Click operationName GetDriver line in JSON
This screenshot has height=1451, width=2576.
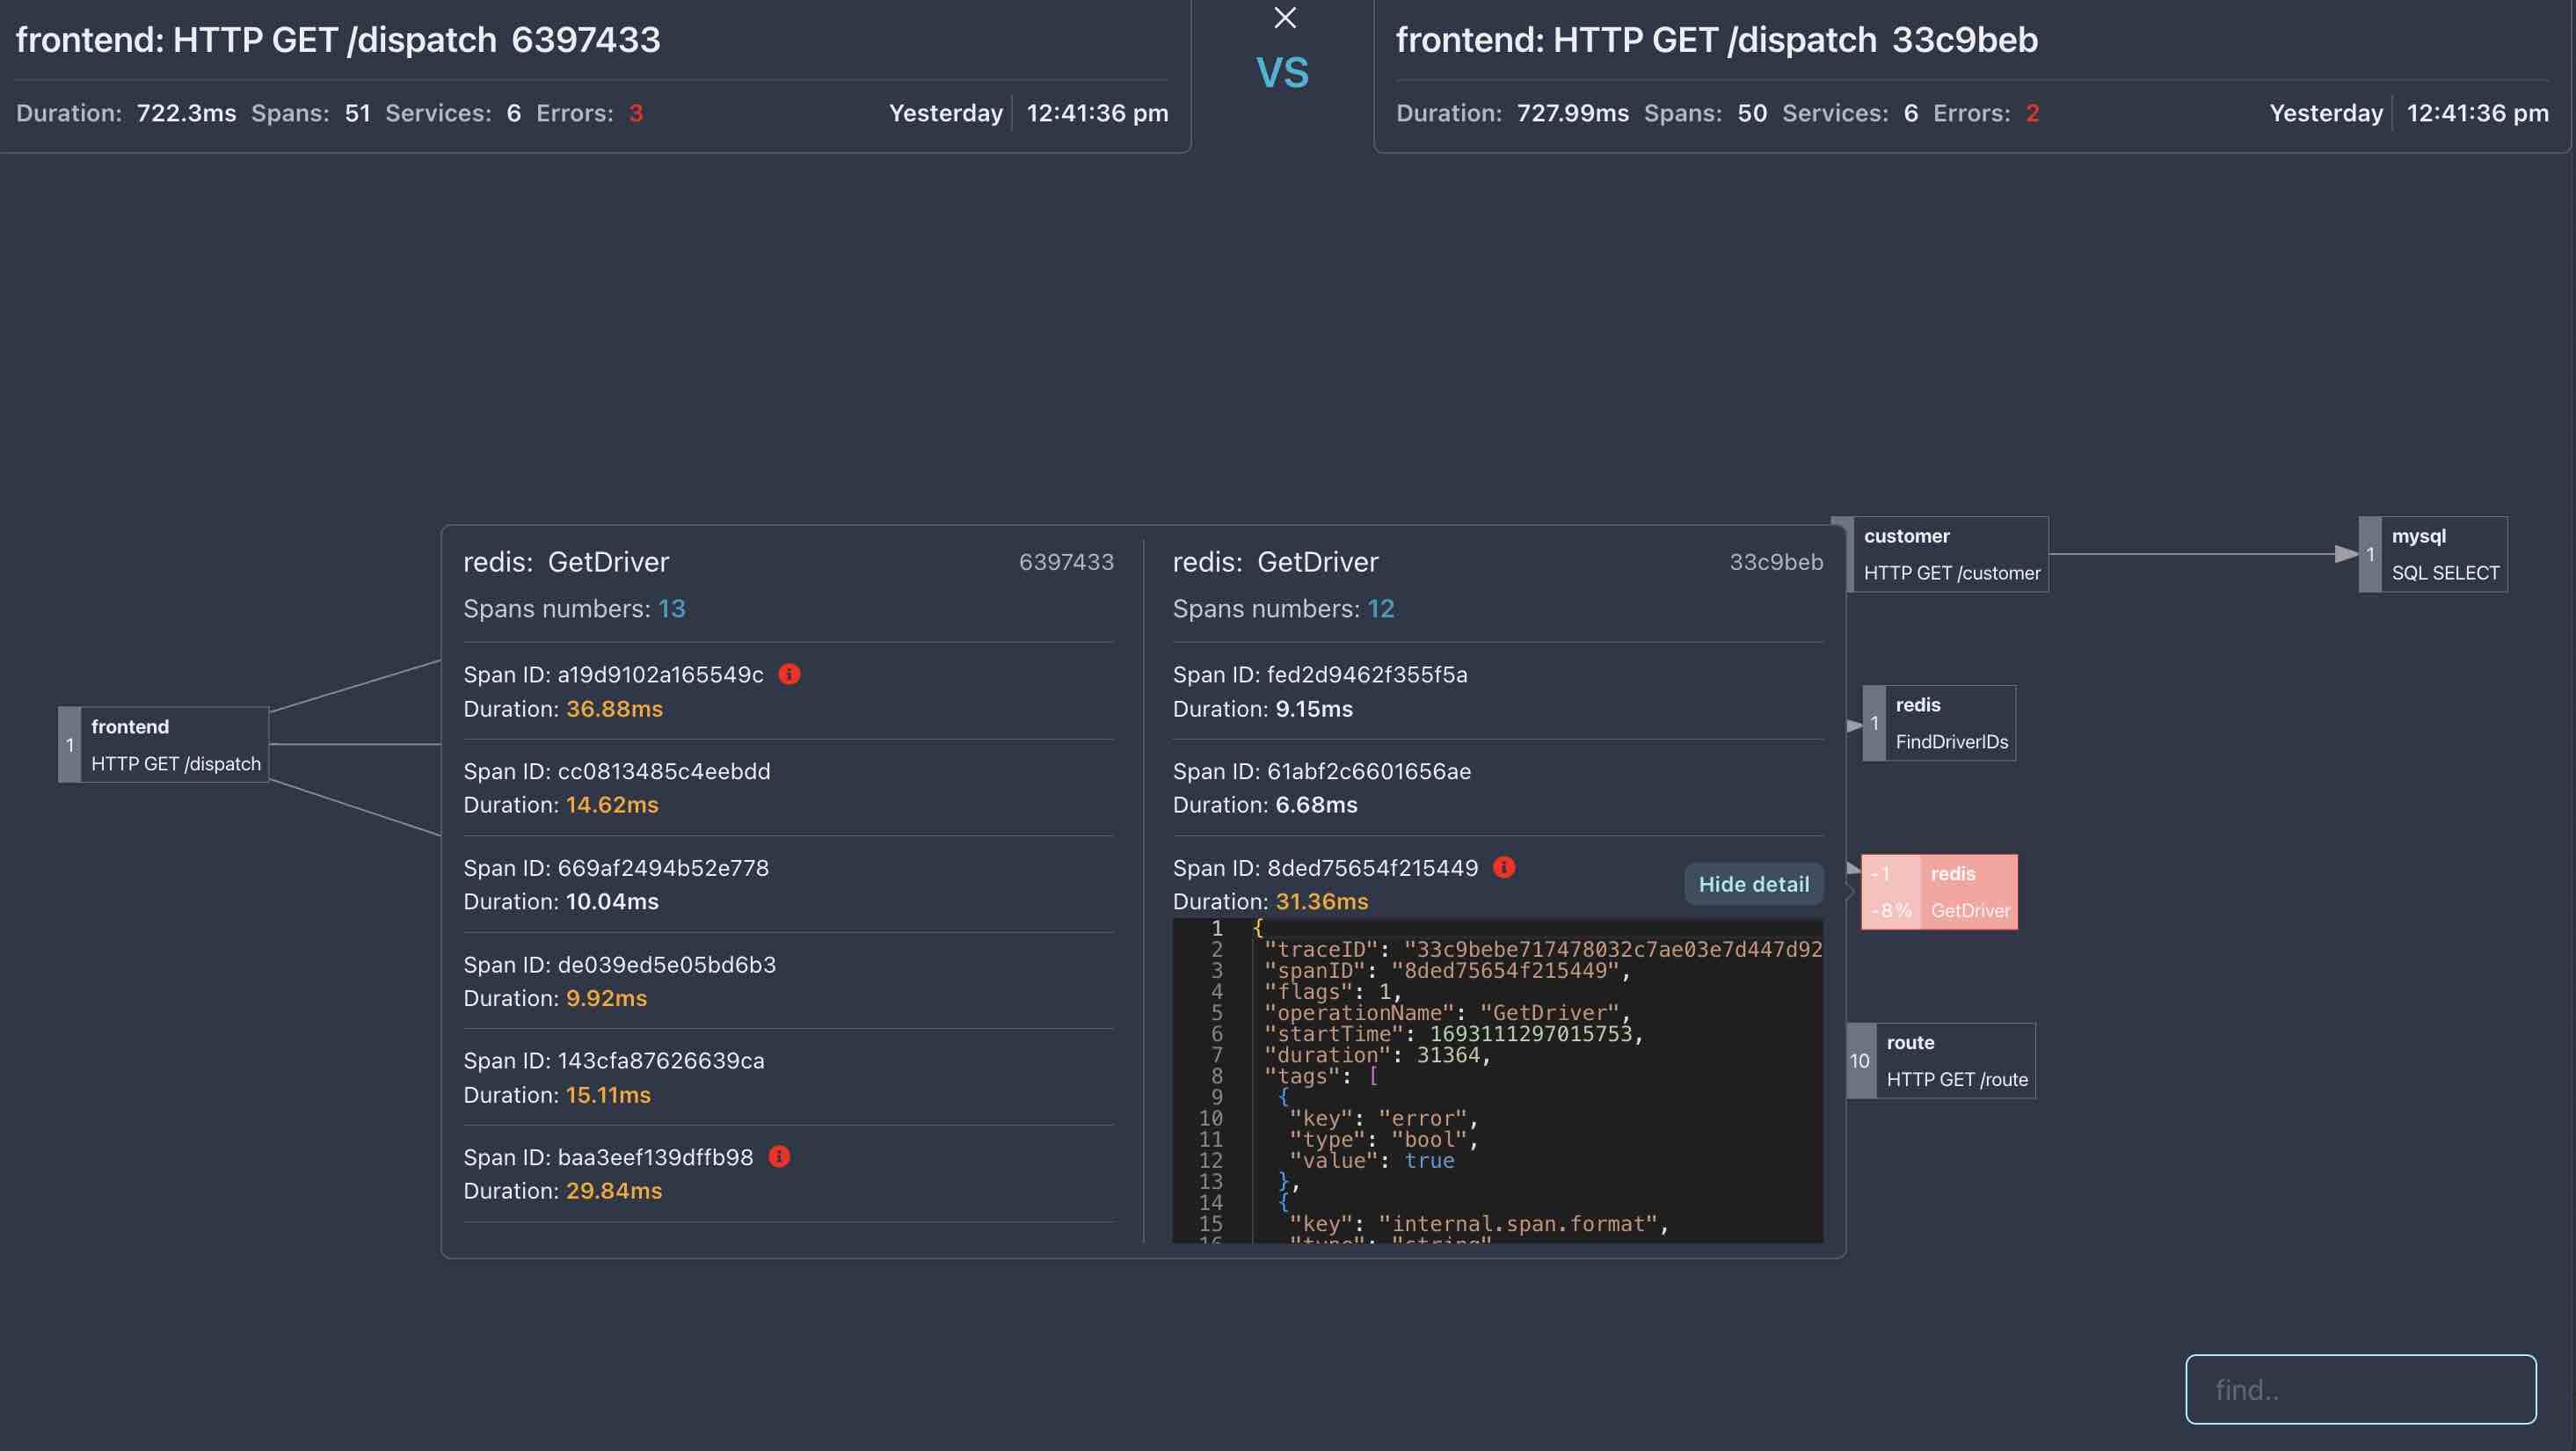click(1447, 1012)
